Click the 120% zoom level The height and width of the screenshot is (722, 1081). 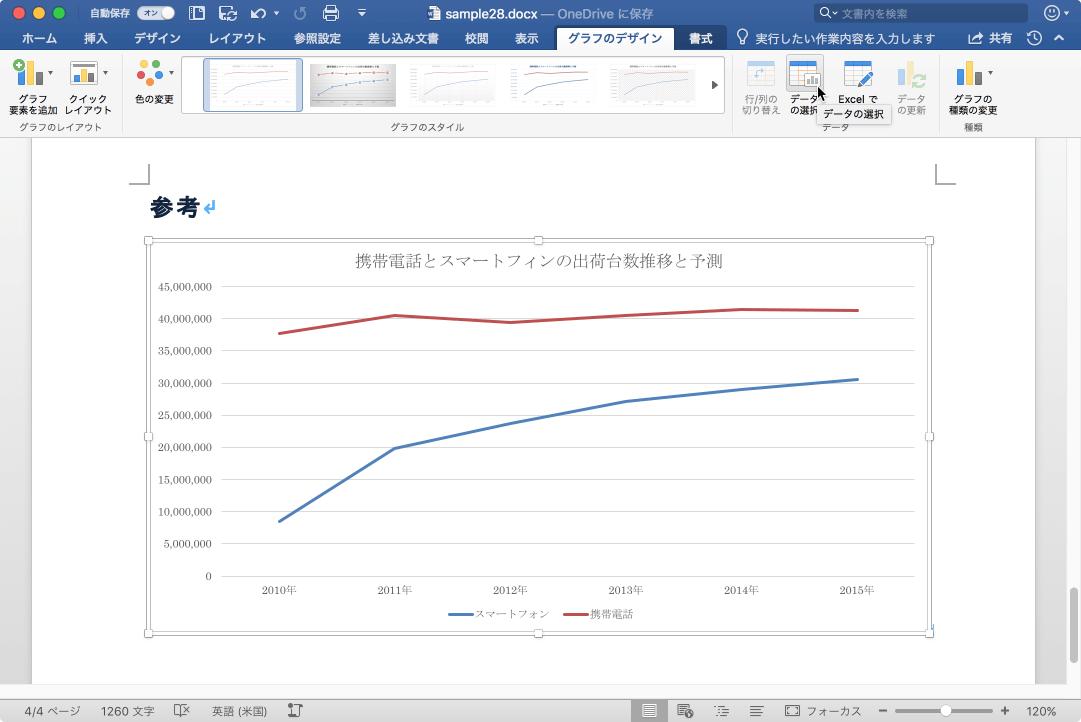click(1041, 711)
